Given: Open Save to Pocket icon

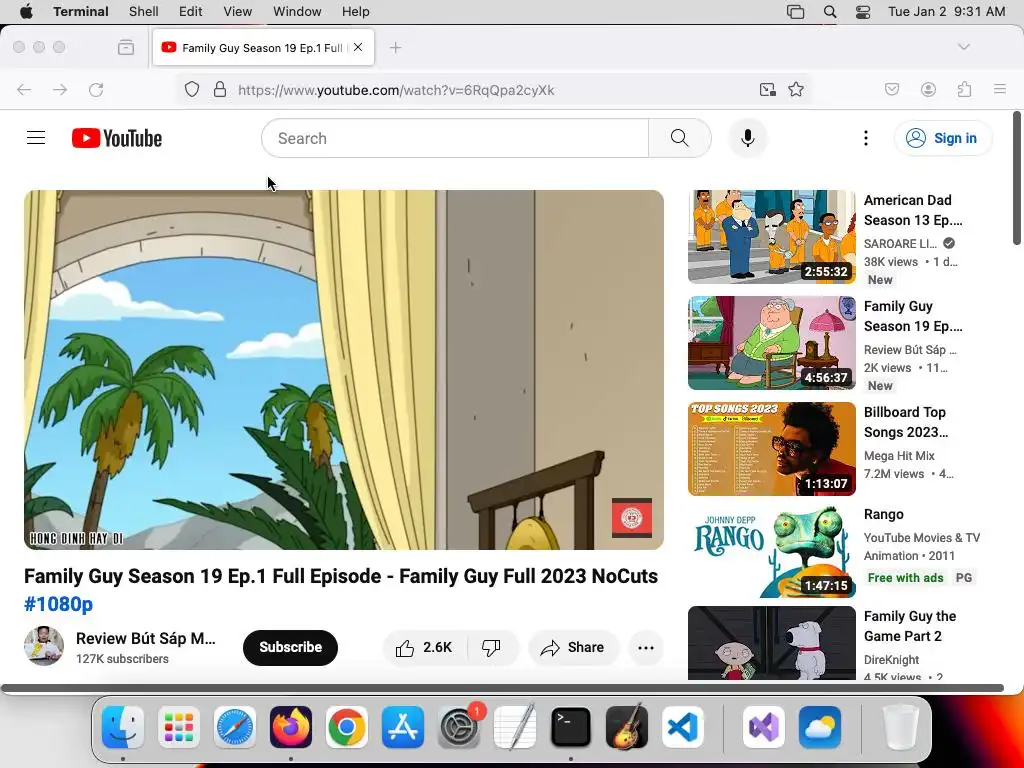Looking at the screenshot, I should (891, 89).
